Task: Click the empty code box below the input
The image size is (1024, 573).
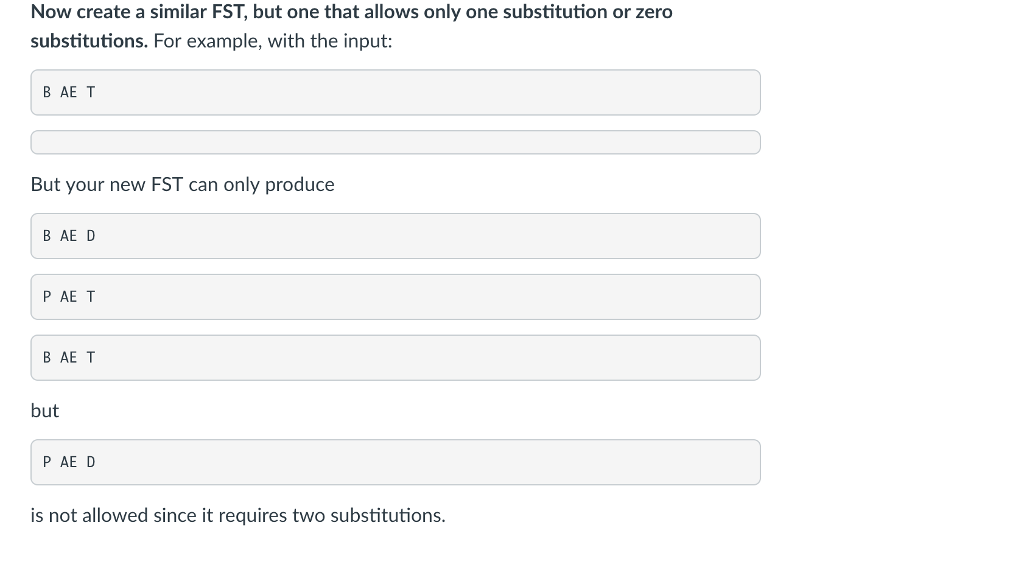Action: click(395, 142)
